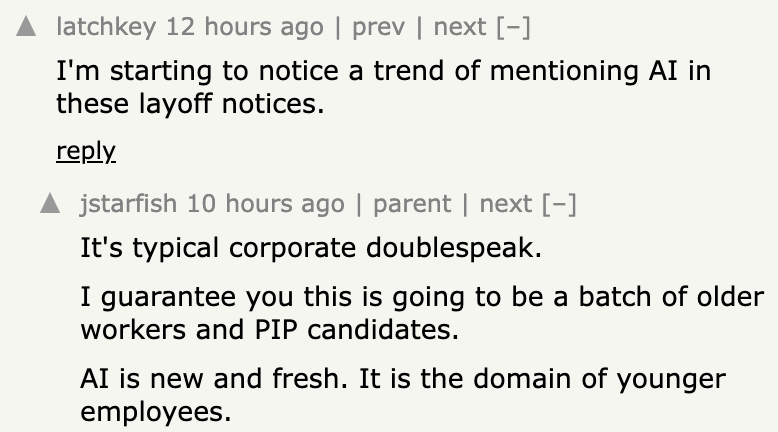The image size is (778, 432).
Task: Reply to latchkey's comment
Action: [86, 151]
